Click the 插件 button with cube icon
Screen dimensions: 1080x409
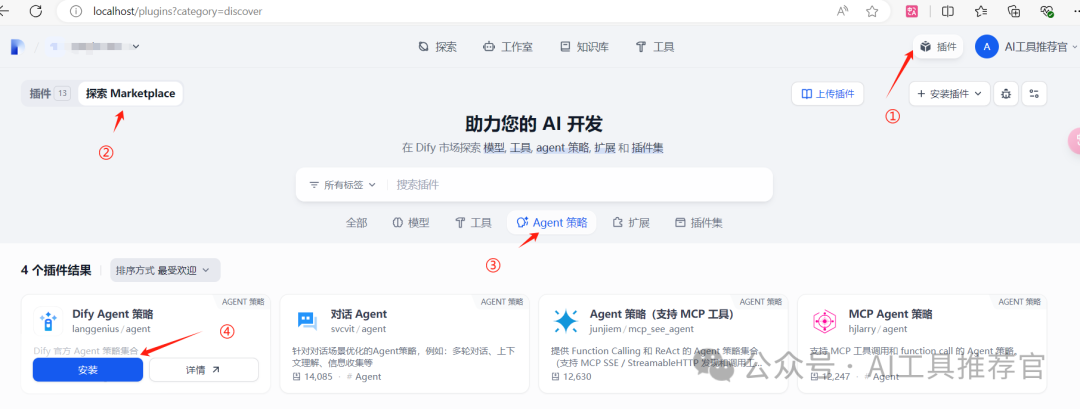[x=938, y=47]
